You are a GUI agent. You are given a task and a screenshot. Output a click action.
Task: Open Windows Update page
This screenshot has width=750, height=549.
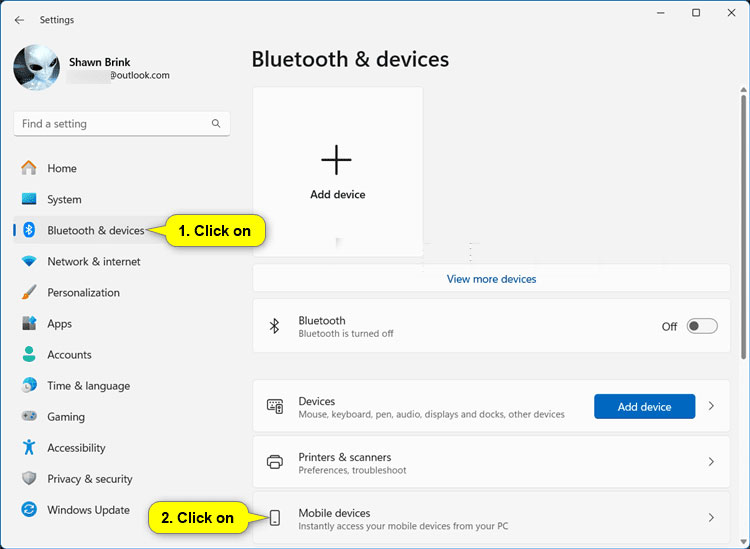tap(88, 510)
